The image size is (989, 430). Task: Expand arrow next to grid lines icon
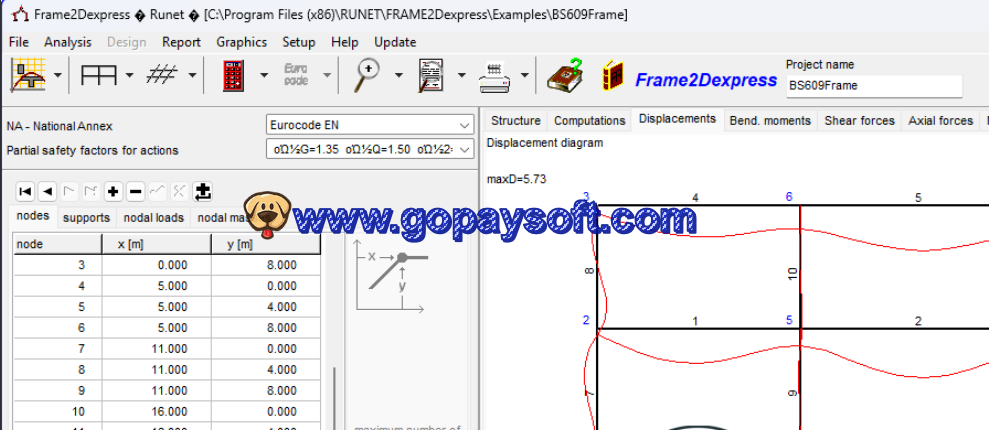click(x=192, y=75)
